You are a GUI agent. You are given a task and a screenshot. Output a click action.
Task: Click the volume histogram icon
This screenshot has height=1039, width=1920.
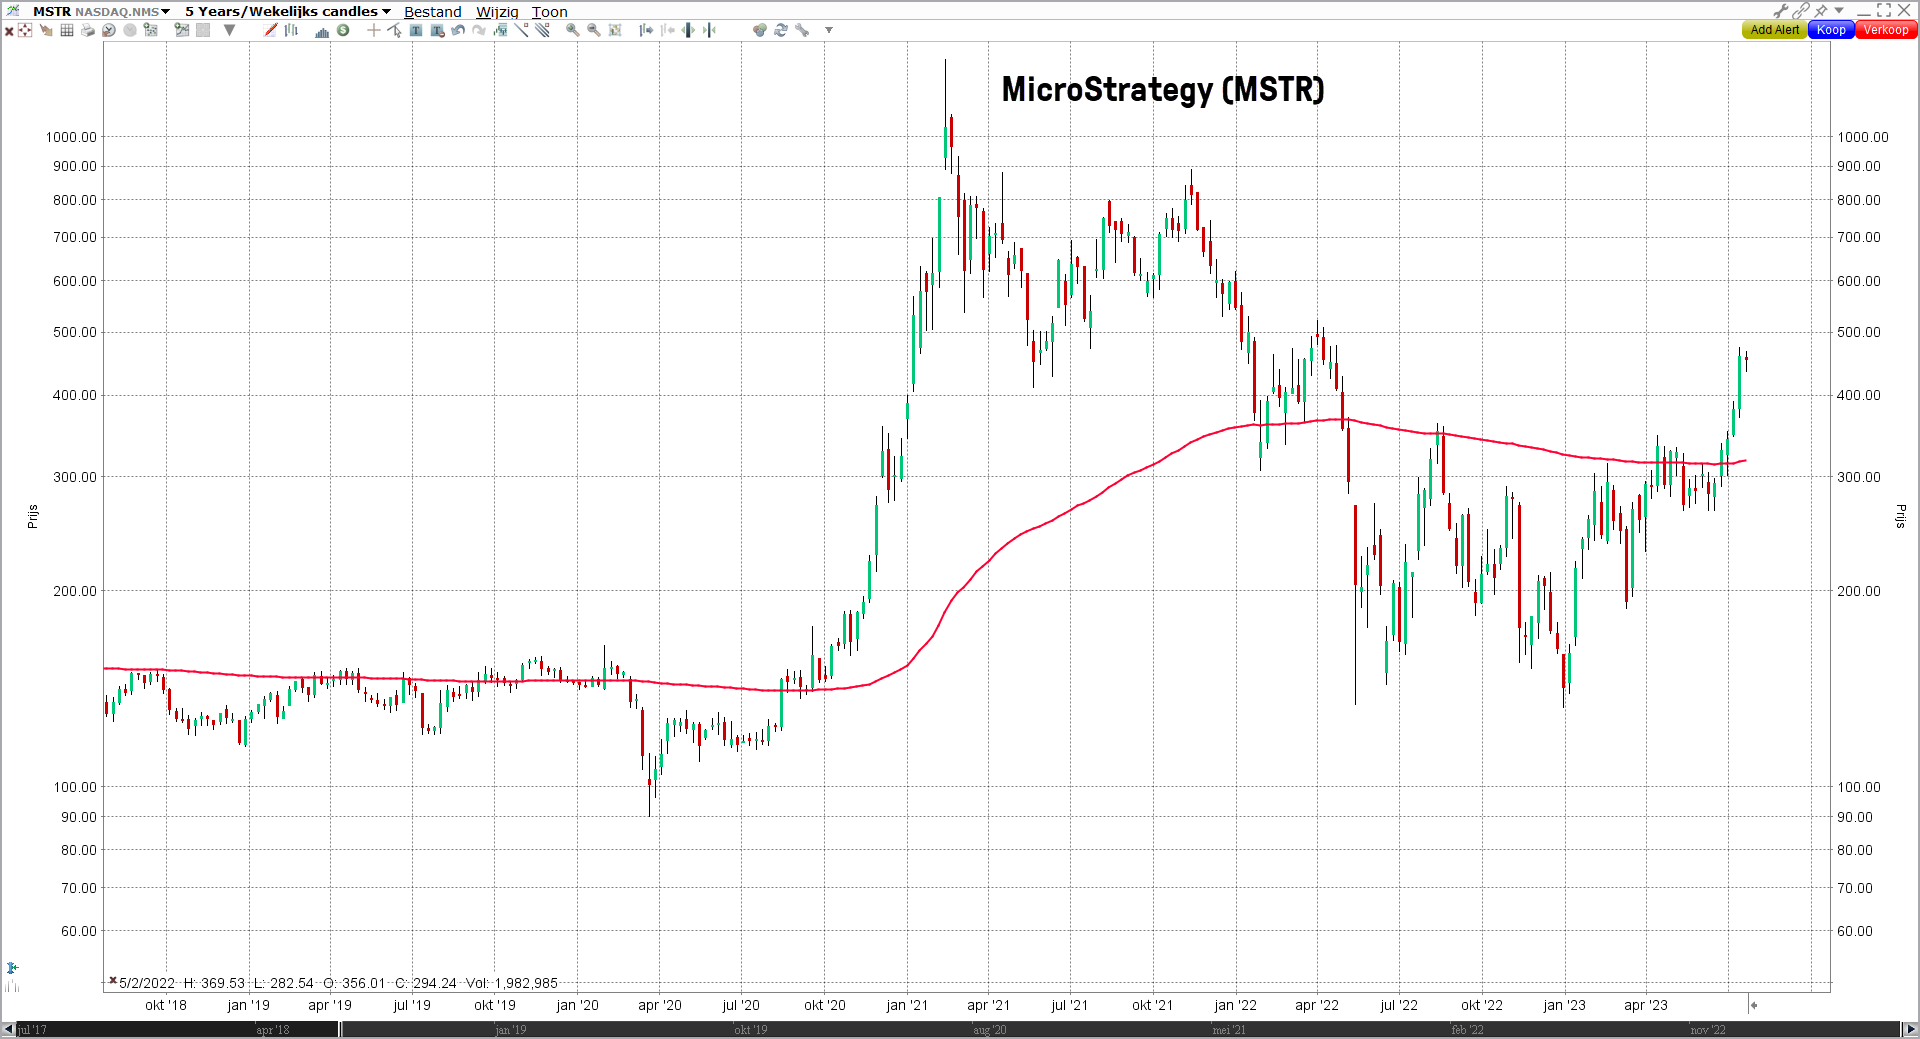(x=322, y=31)
